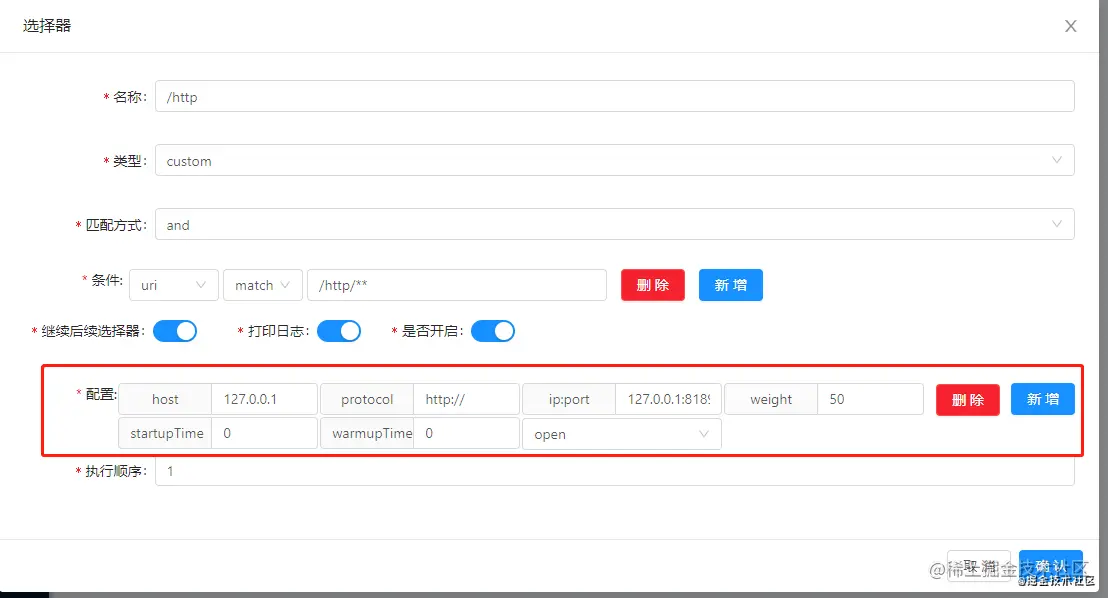Open the type dropdown showing custom

pos(615,160)
